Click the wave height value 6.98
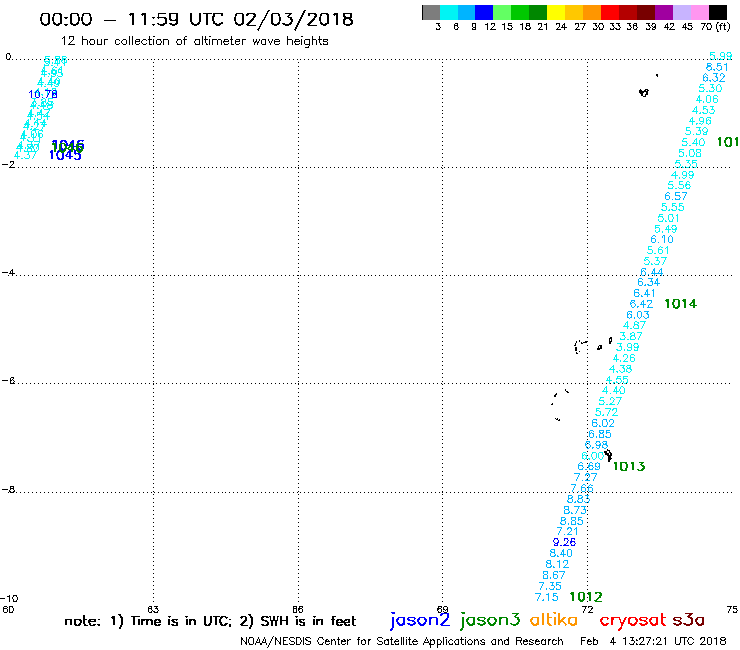740x650 pixels. point(597,445)
